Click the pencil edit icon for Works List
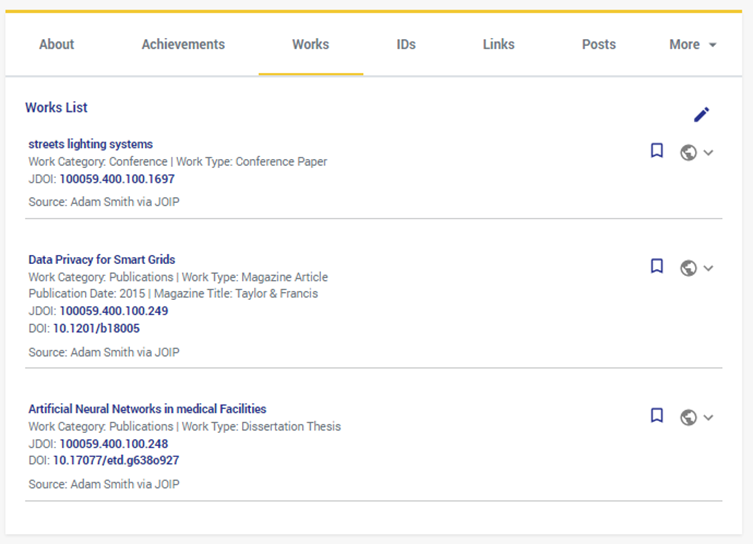 coord(701,115)
